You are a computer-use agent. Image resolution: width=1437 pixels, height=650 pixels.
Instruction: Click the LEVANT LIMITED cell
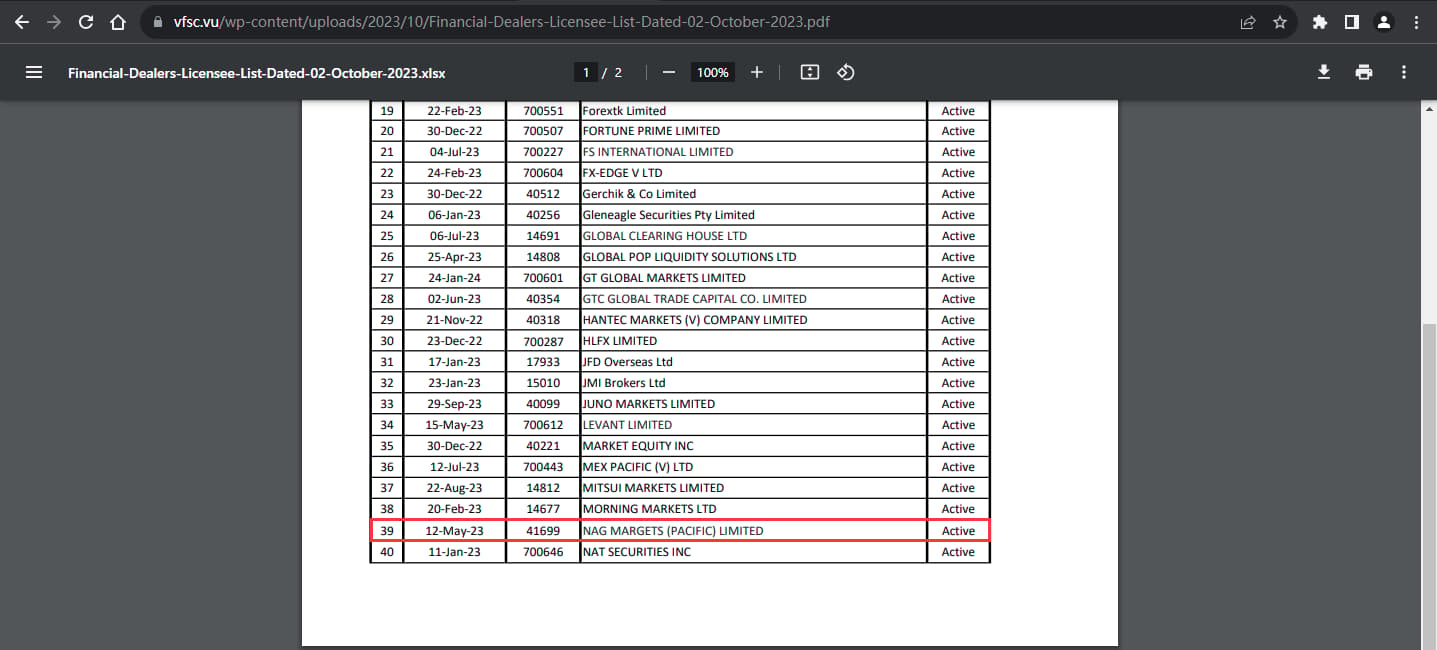pyautogui.click(x=753, y=425)
